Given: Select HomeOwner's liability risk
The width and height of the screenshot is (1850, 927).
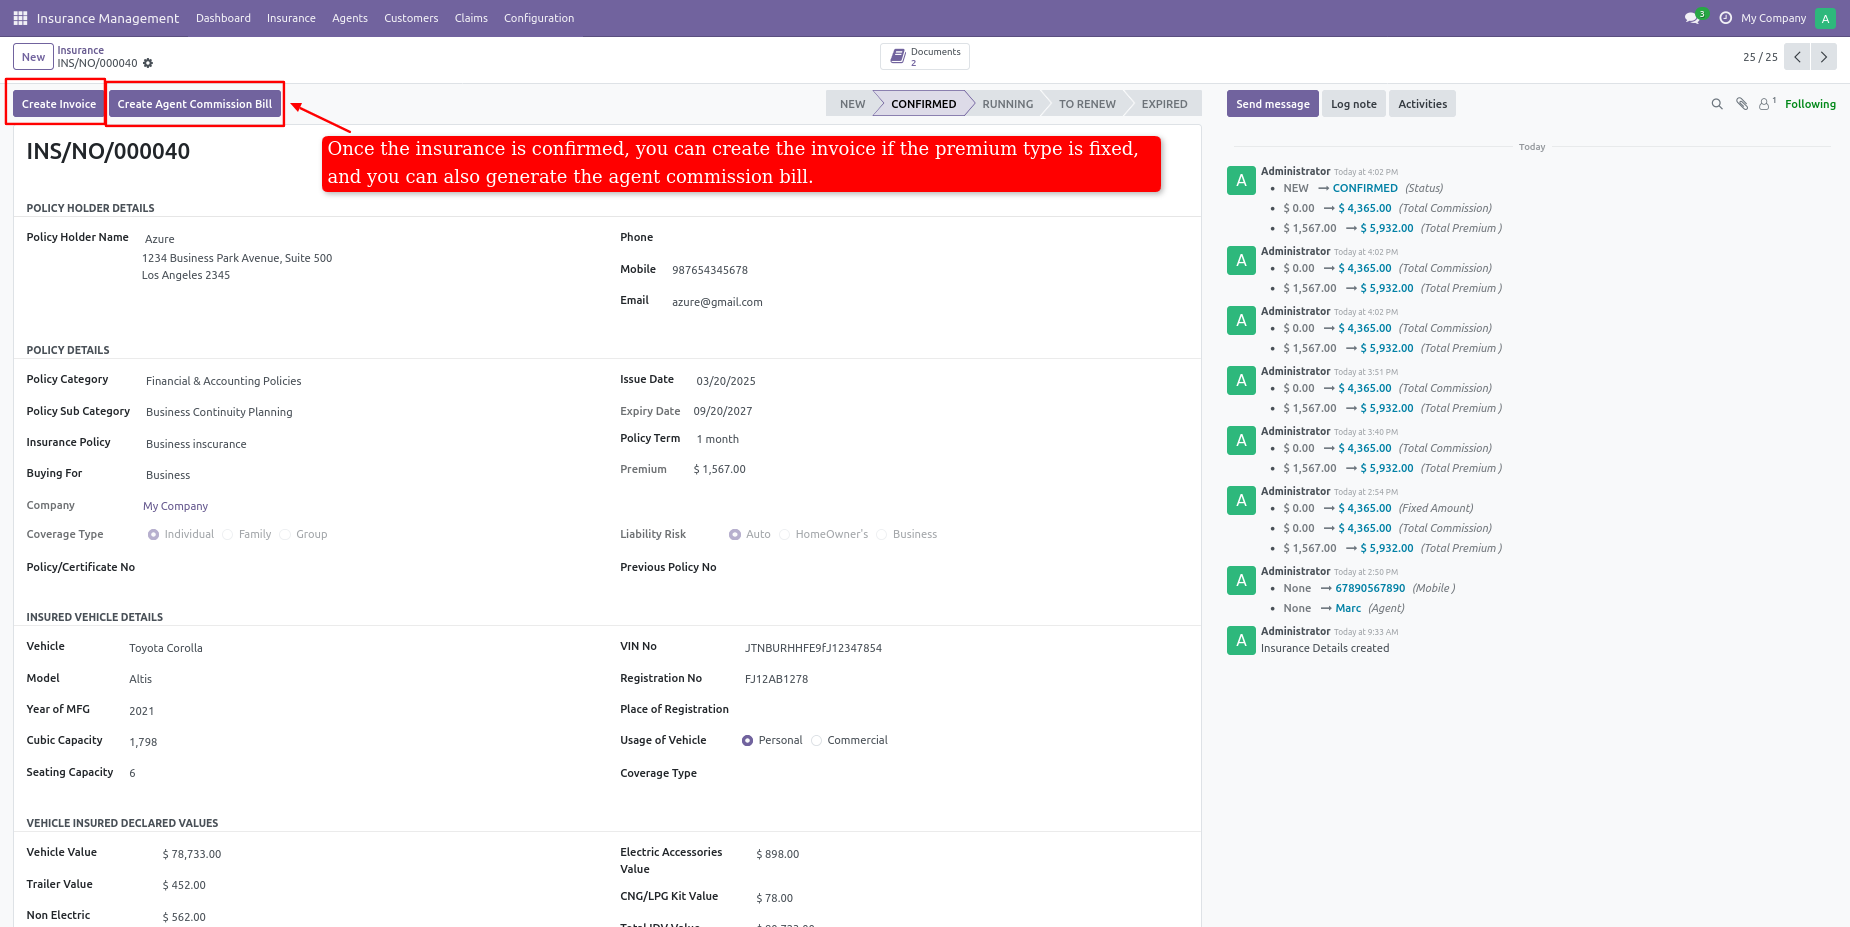Looking at the screenshot, I should [x=784, y=534].
